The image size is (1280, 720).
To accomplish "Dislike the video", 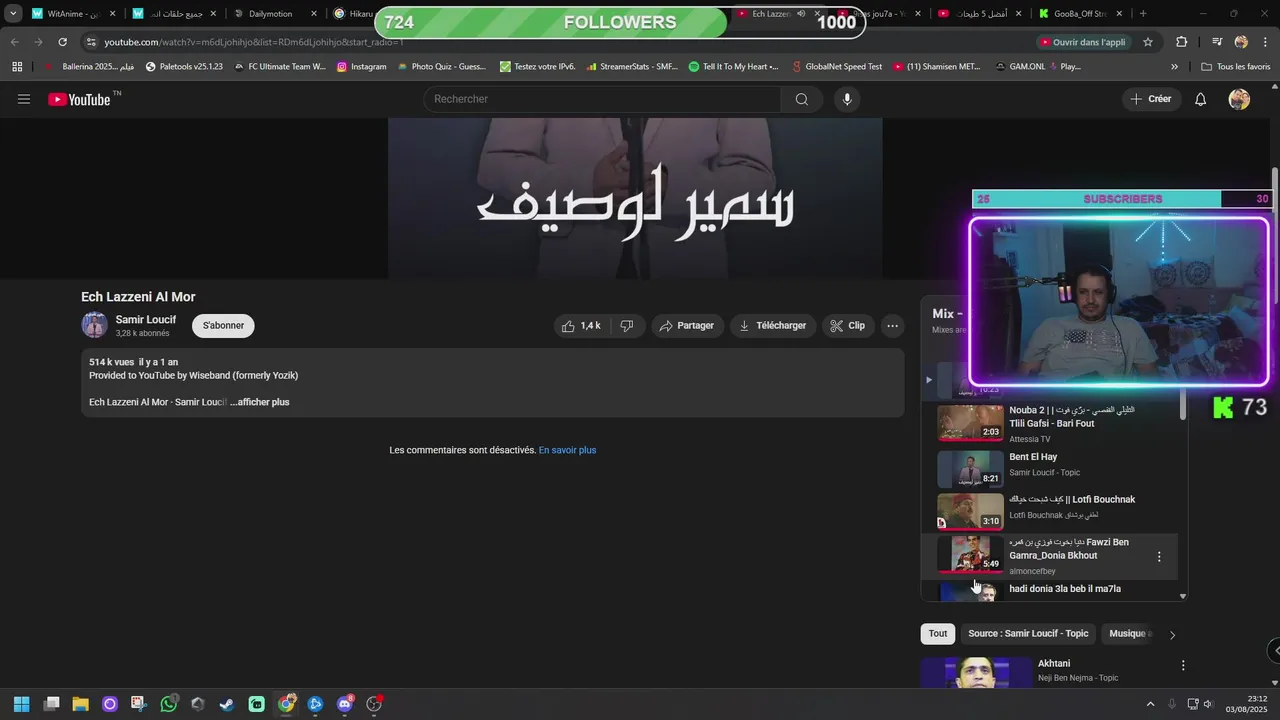I will coord(627,326).
